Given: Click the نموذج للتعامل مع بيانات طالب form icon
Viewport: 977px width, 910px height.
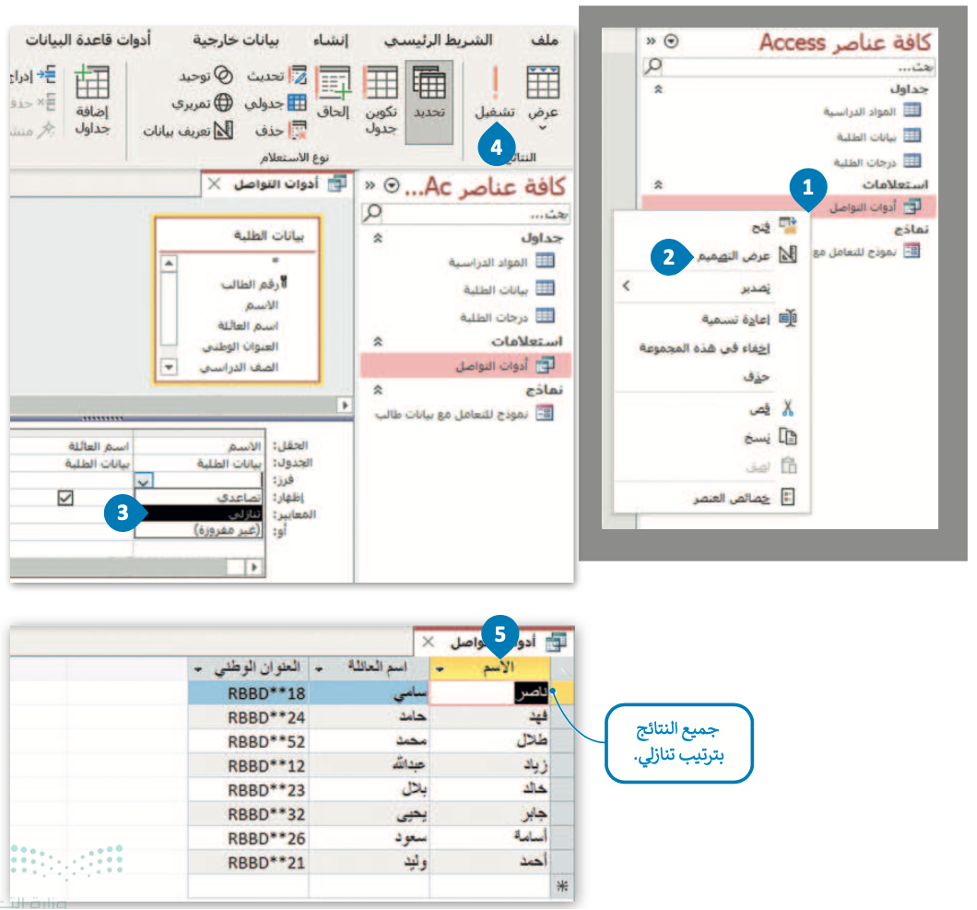Looking at the screenshot, I should pos(545,413).
